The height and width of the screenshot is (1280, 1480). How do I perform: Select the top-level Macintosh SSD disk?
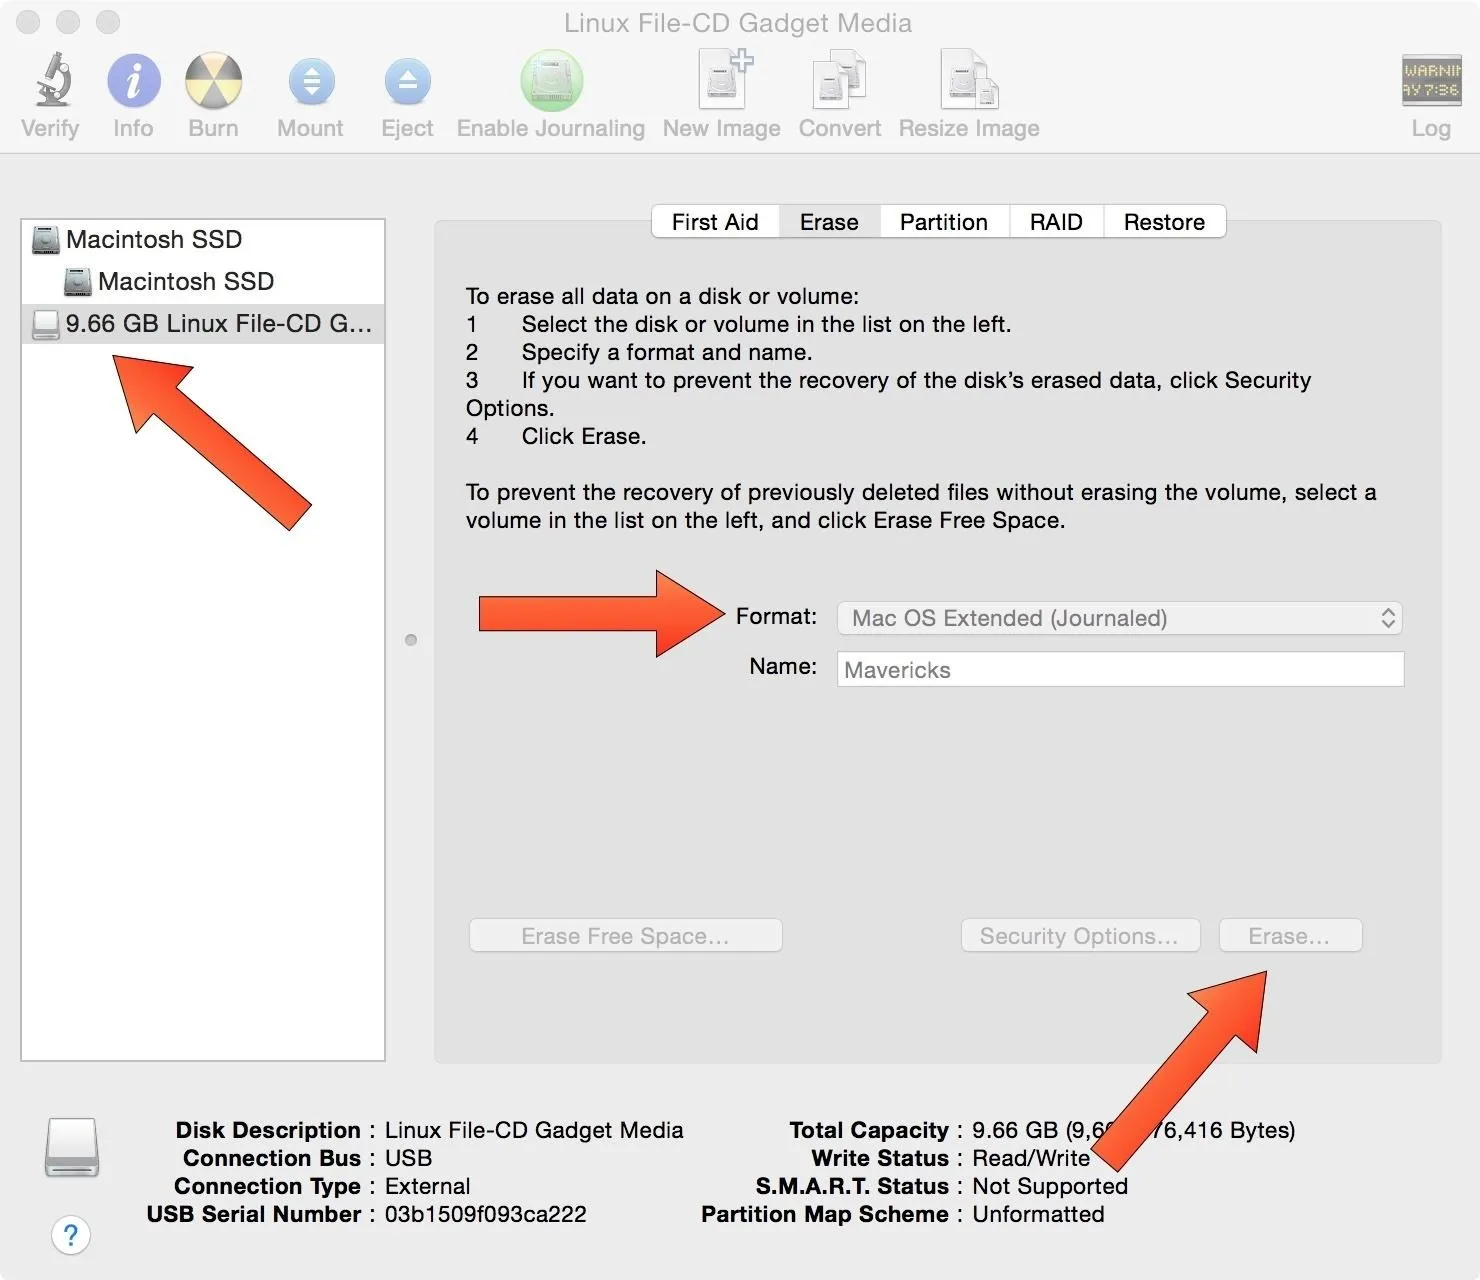click(x=203, y=240)
